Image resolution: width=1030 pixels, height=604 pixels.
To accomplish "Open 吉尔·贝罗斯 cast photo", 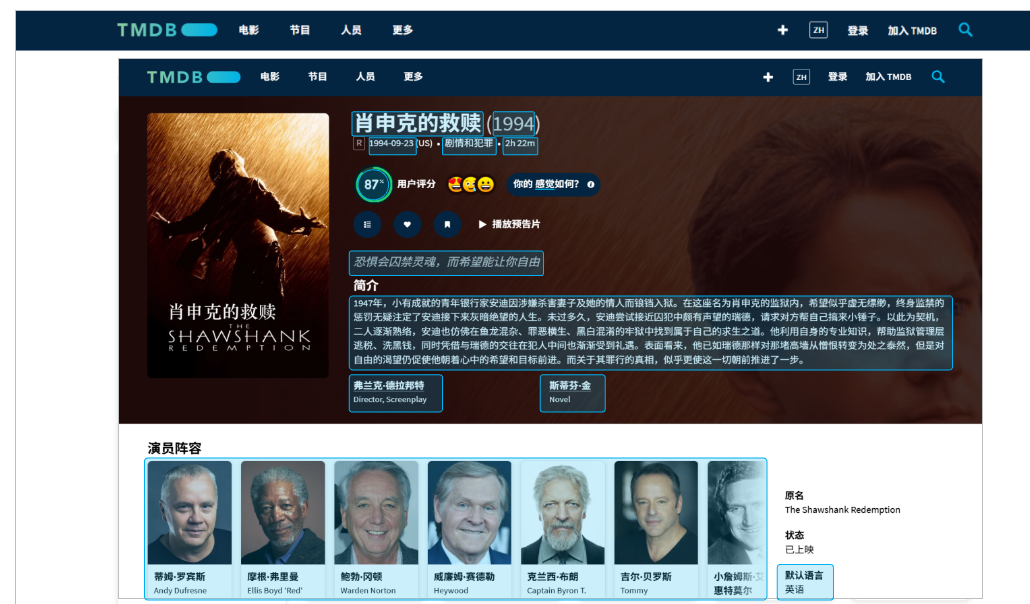I will point(656,513).
